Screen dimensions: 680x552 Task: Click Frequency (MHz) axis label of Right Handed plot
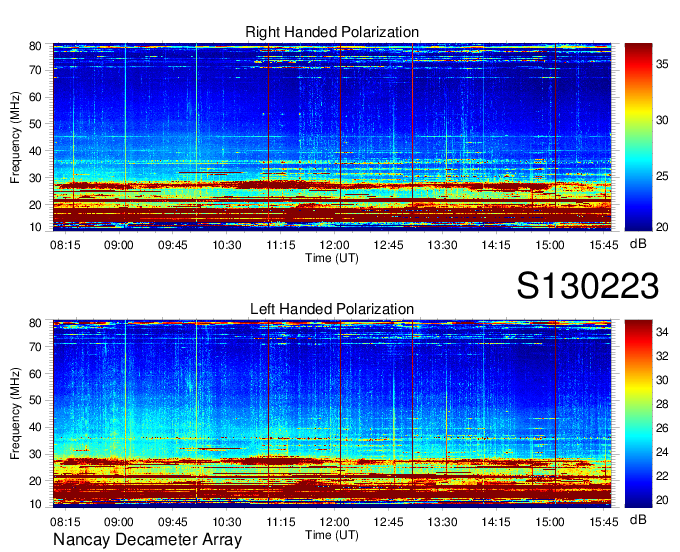point(15,137)
